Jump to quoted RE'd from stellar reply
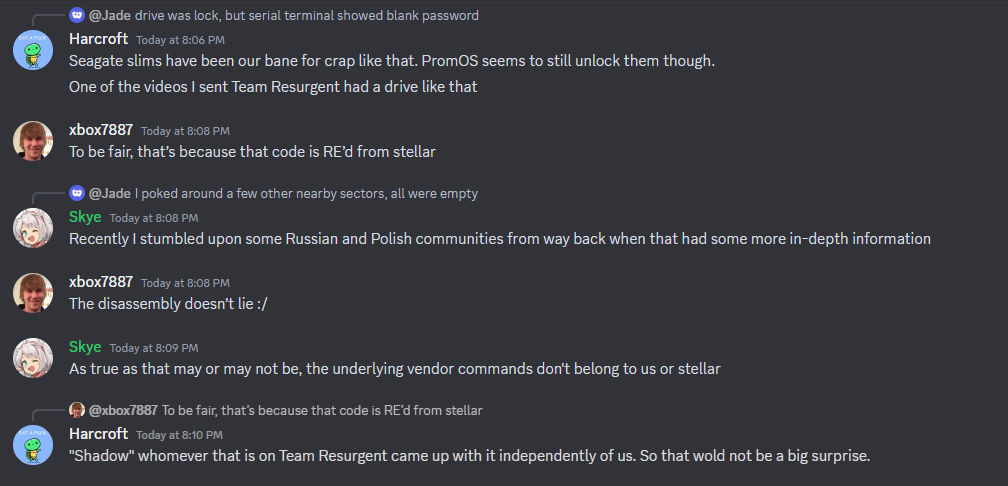 pyautogui.click(x=322, y=410)
